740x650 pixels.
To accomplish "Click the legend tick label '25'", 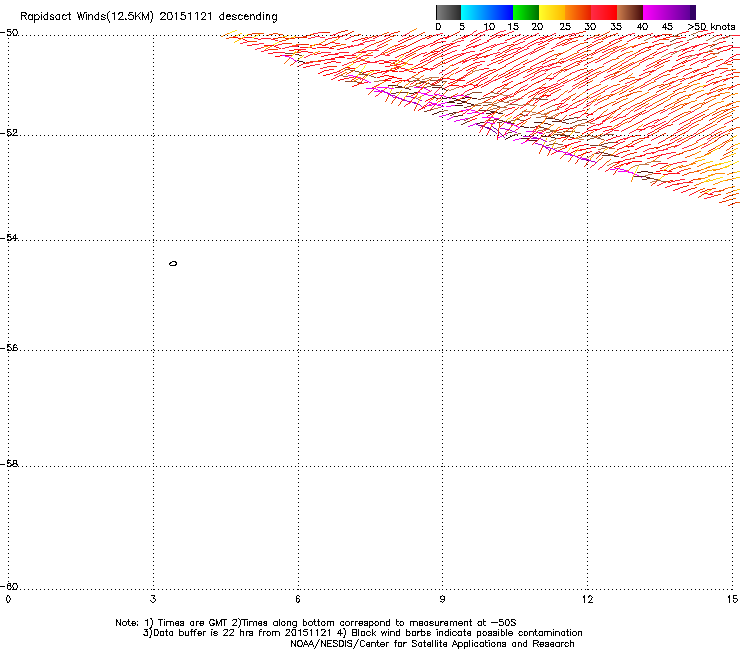I will coord(565,27).
